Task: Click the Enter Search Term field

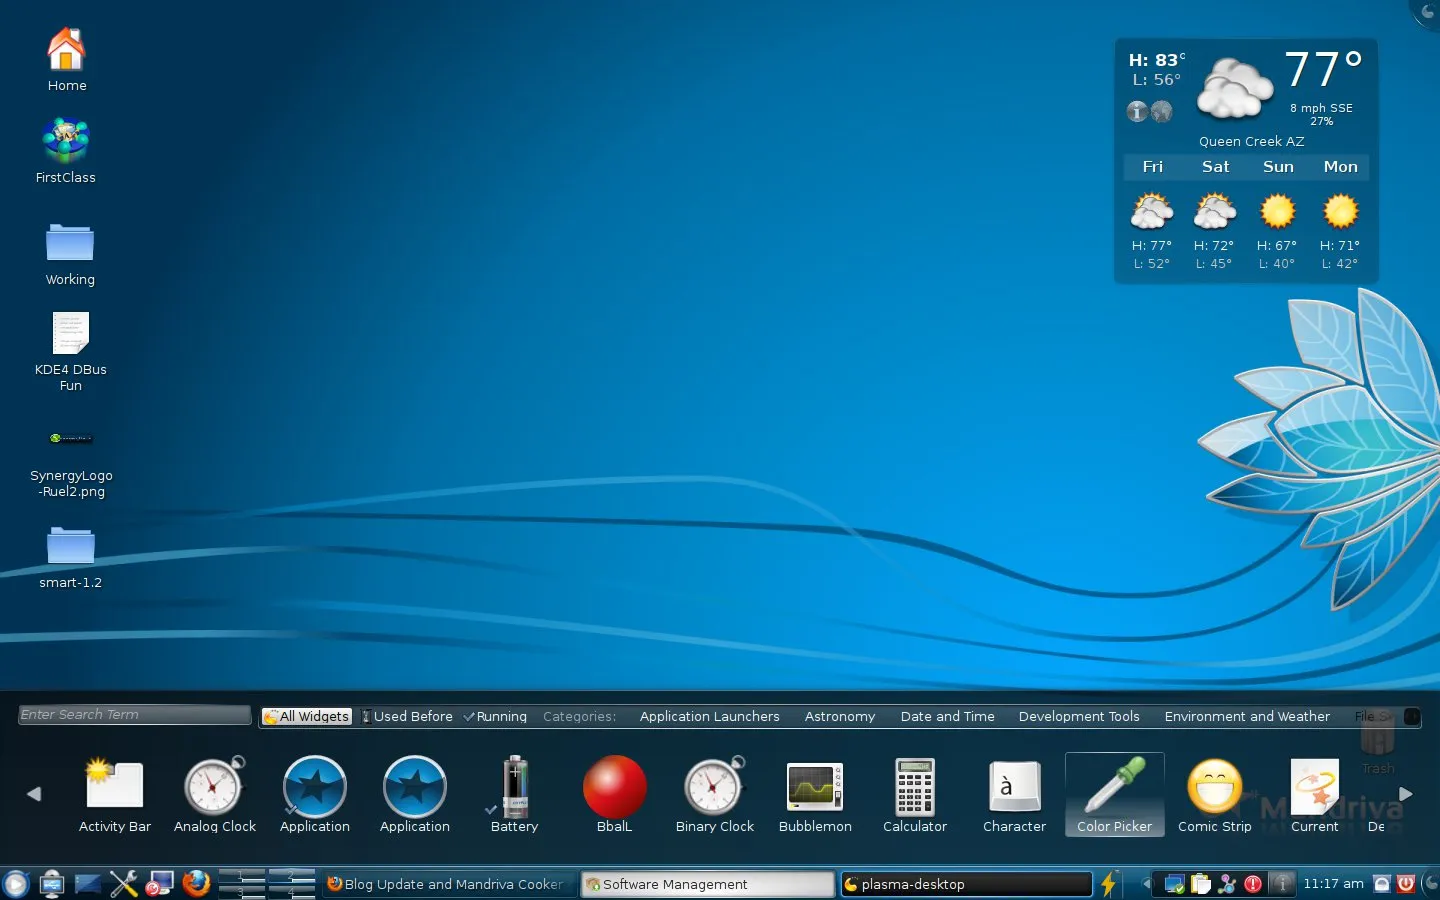Action: pyautogui.click(x=134, y=715)
